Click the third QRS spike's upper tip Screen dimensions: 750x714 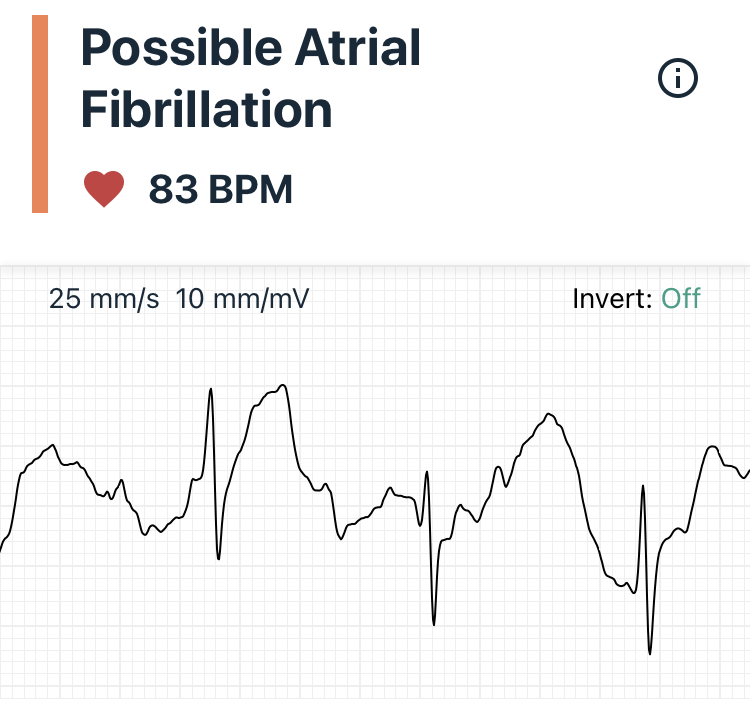pos(642,486)
